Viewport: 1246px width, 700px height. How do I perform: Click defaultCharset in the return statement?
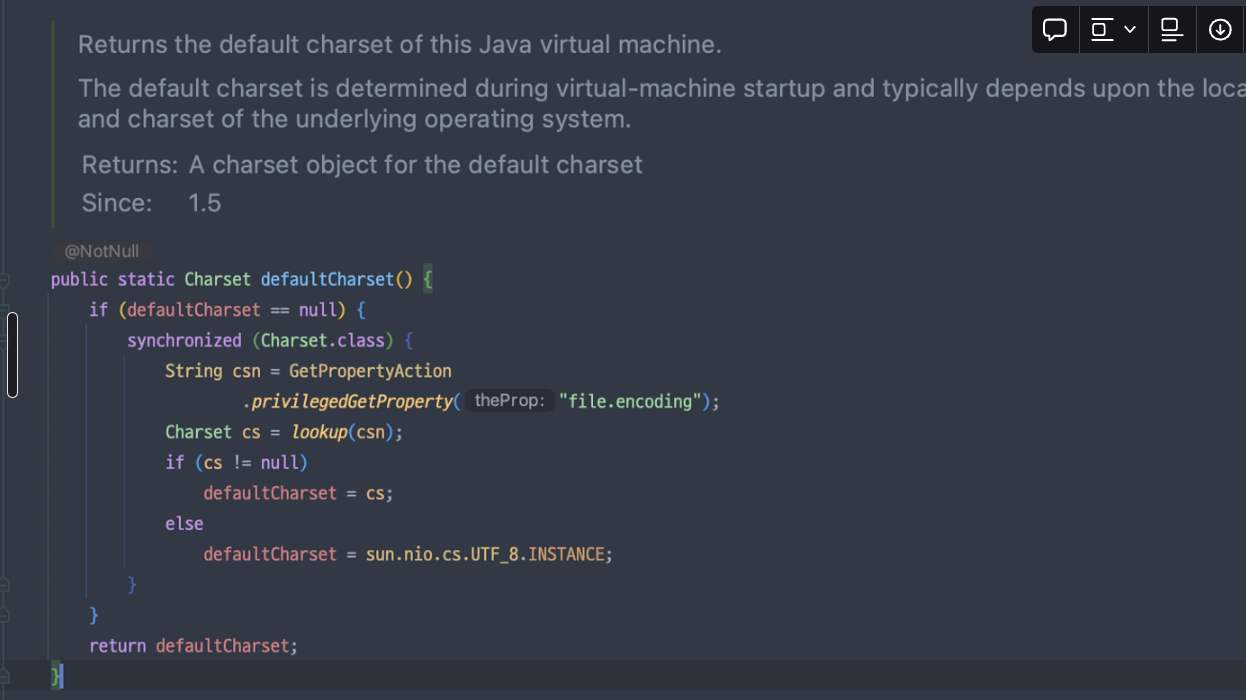(222, 646)
